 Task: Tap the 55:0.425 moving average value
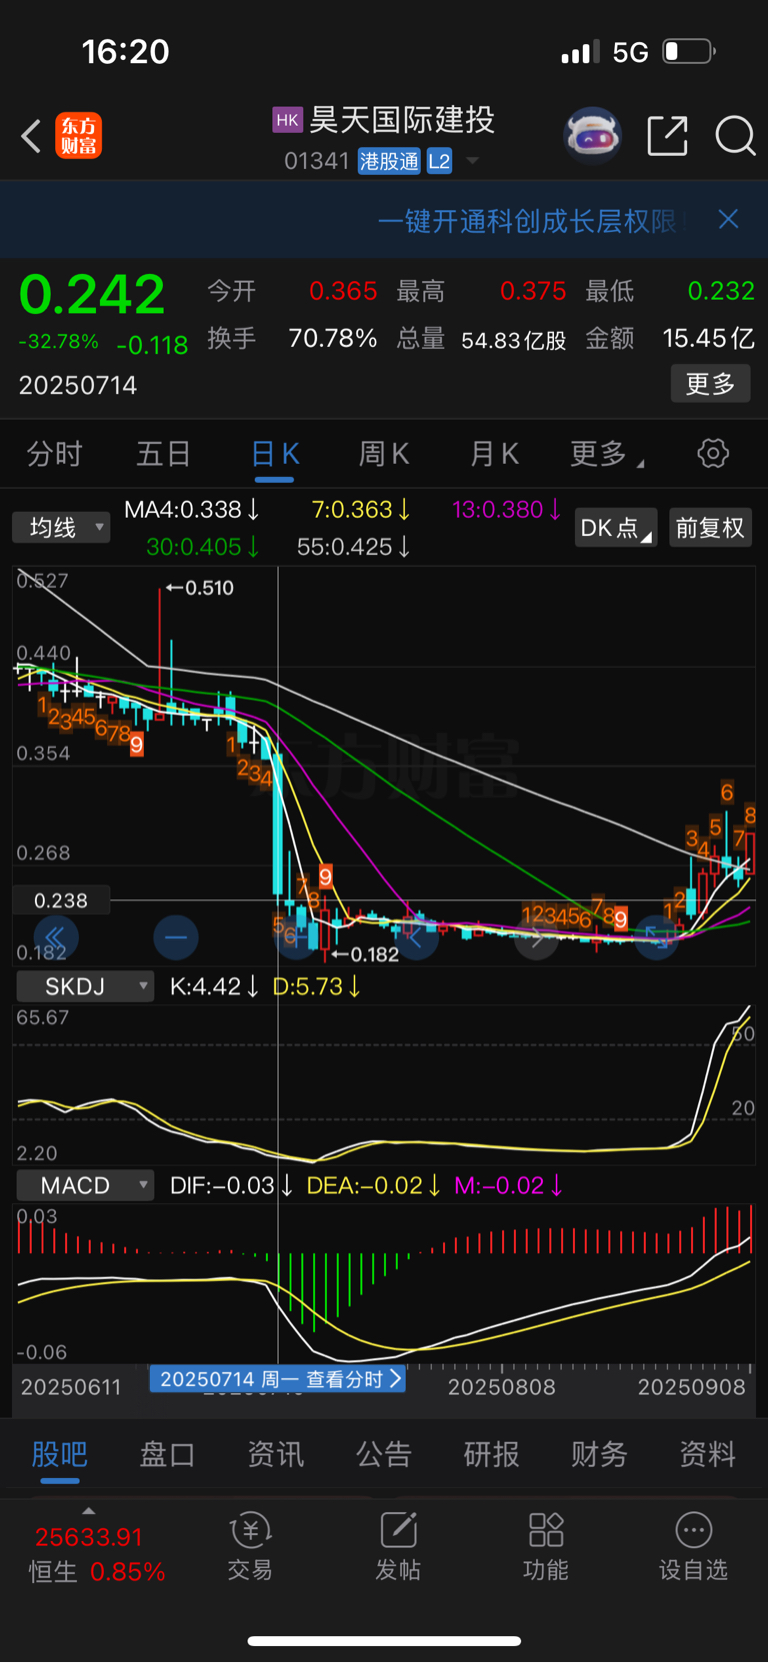(x=354, y=546)
